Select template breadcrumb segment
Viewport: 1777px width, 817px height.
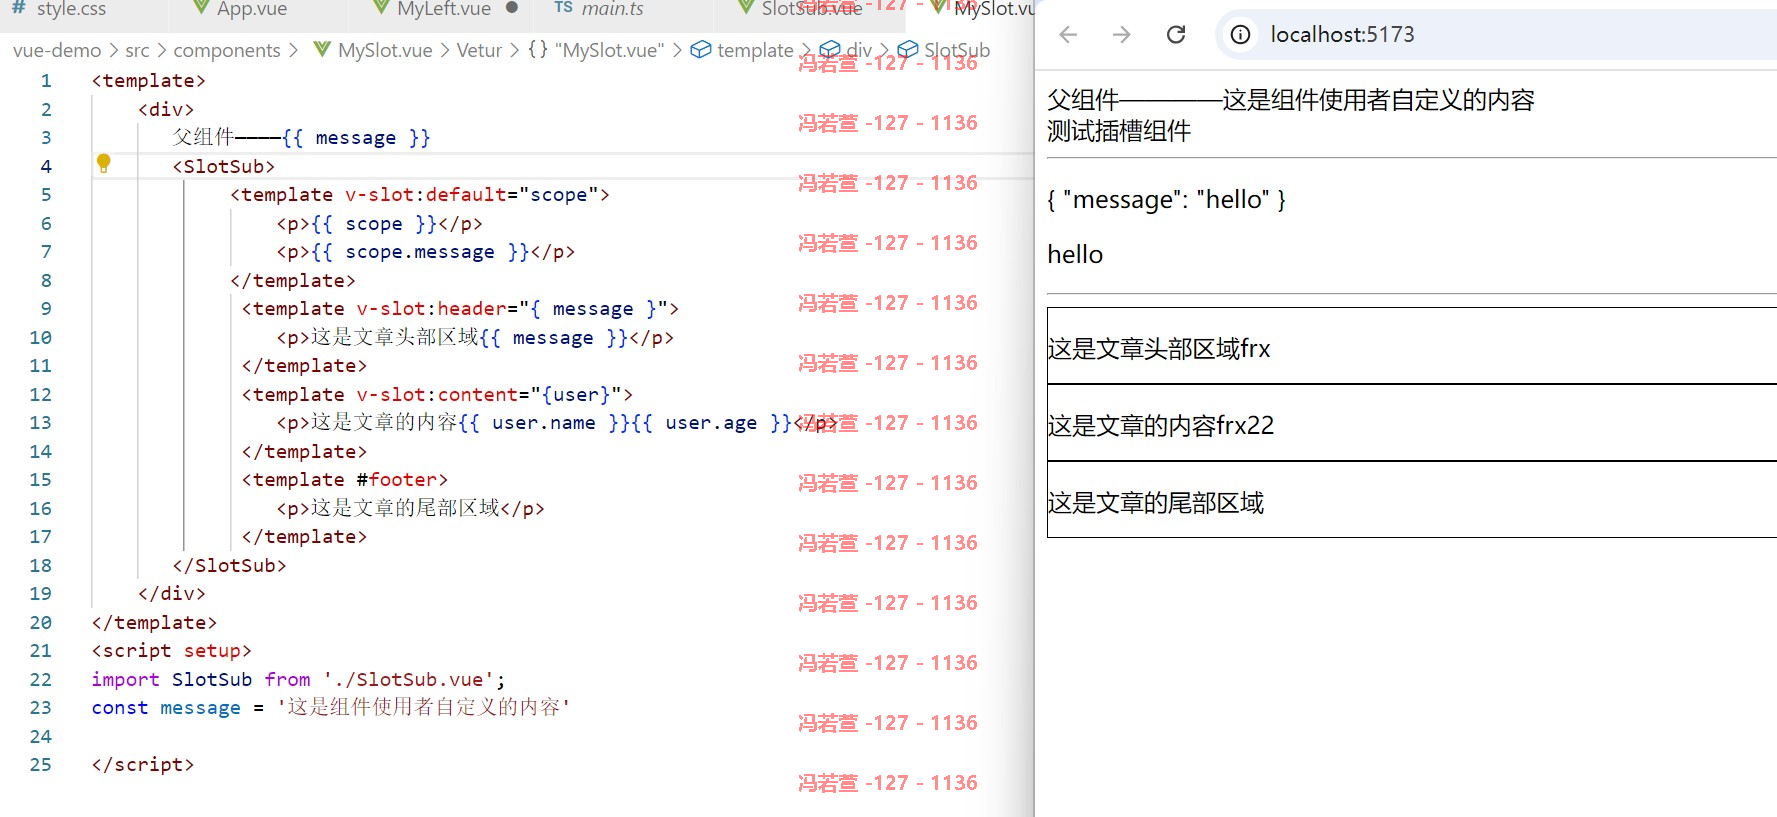tap(755, 50)
